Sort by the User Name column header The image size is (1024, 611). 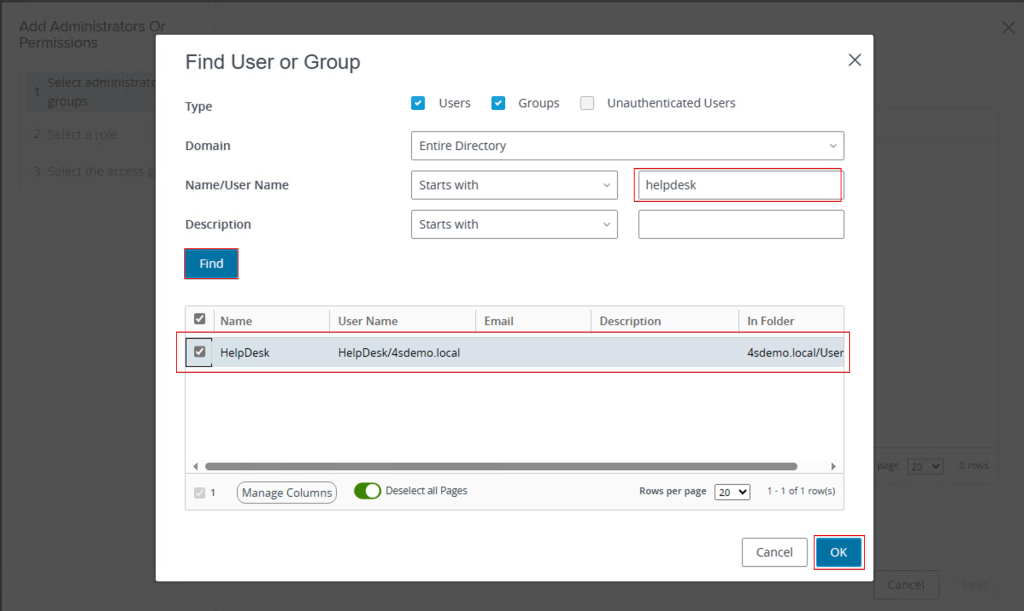tap(368, 321)
